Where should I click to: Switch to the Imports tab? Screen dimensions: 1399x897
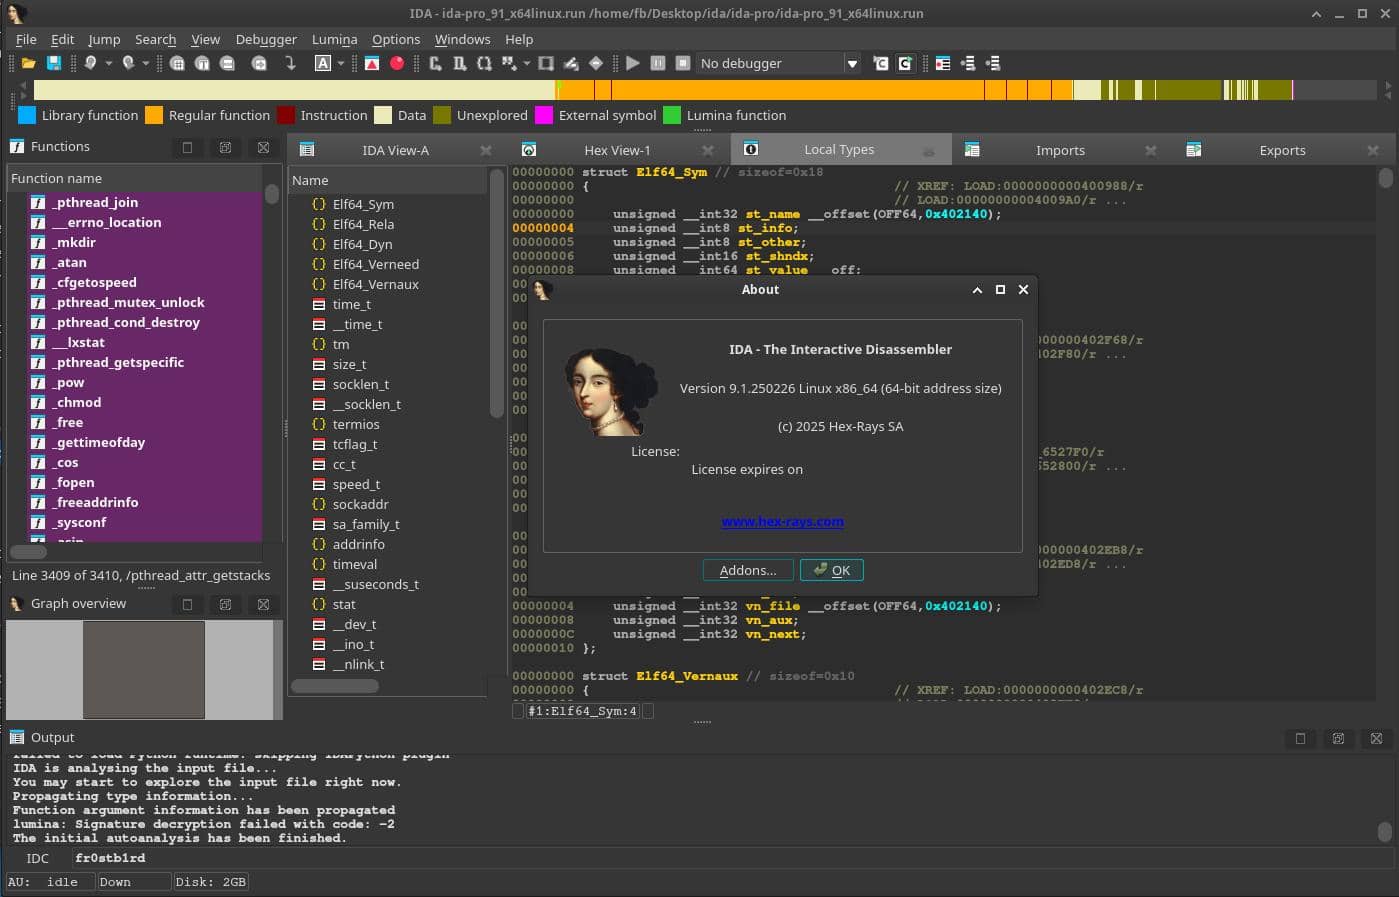(x=1059, y=150)
